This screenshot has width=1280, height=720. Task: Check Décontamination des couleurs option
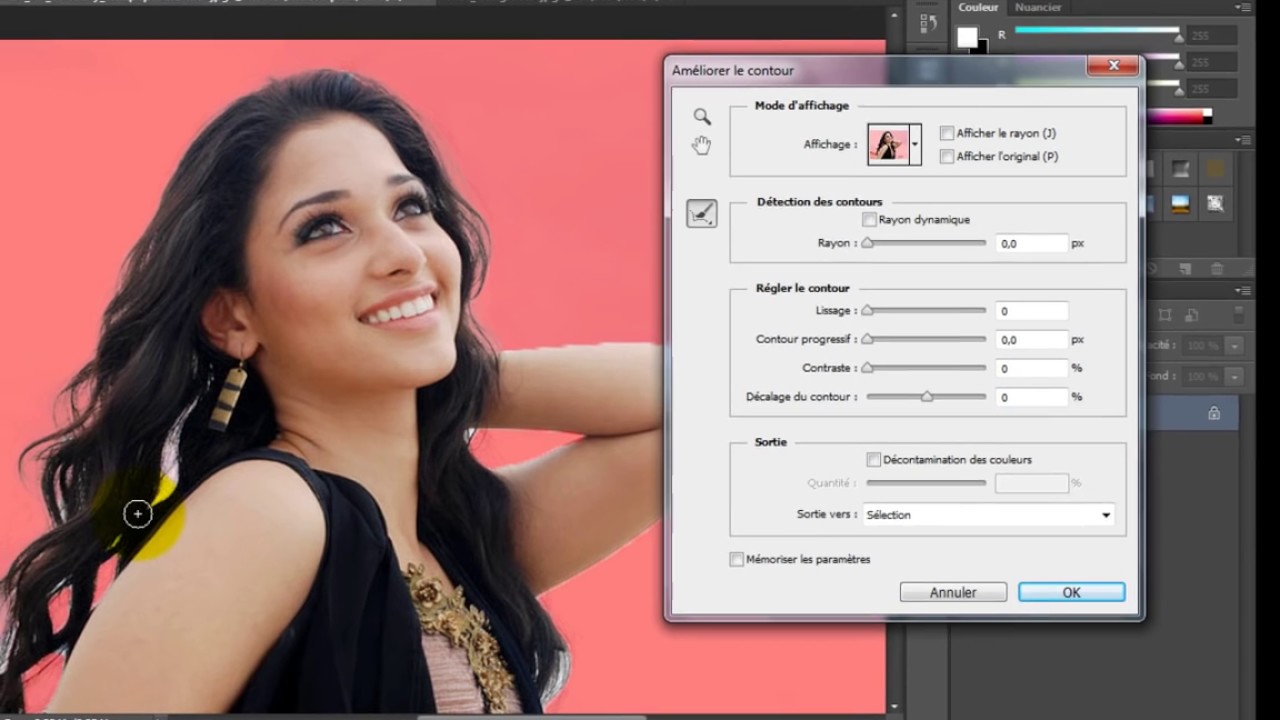pos(874,460)
